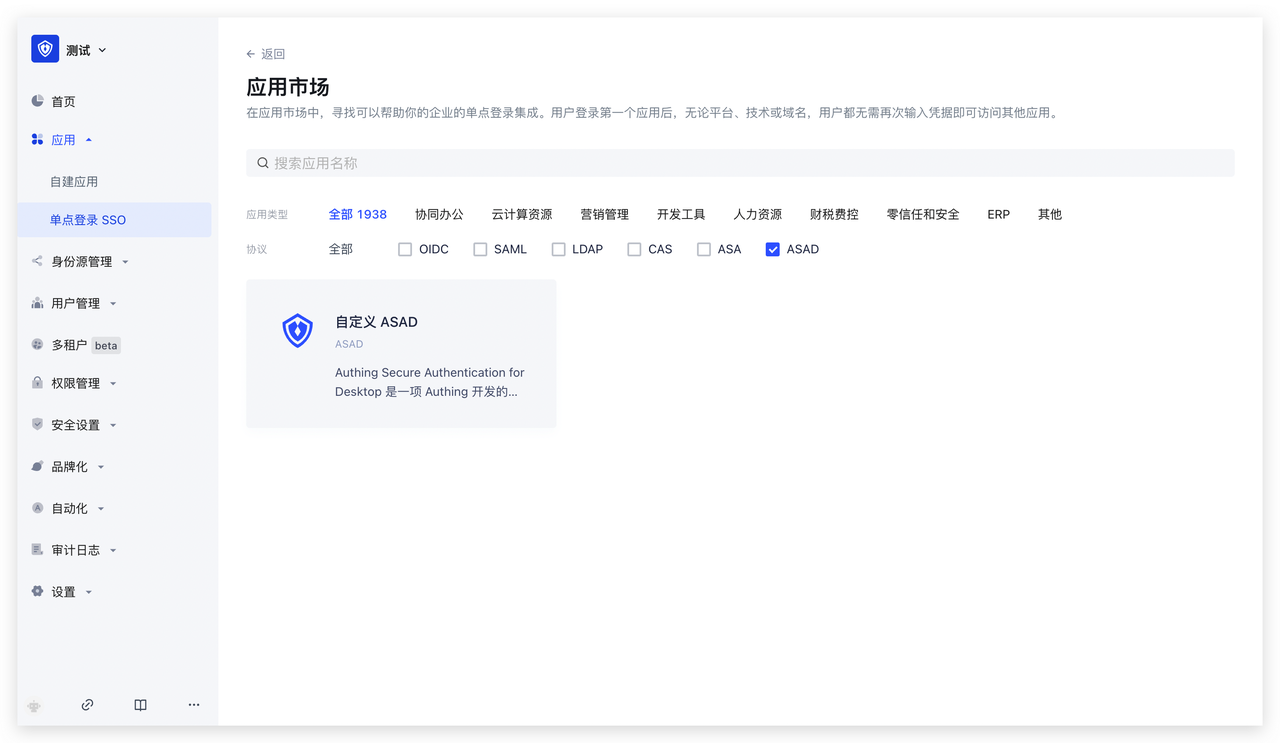Click the 自定义 ASAD shield icon
This screenshot has width=1280, height=743.
(298, 331)
